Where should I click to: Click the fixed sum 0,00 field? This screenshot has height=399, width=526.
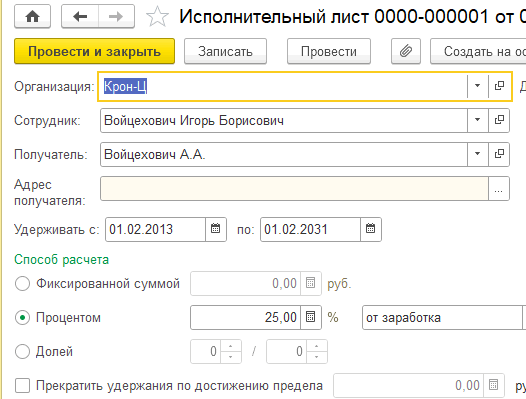246,283
